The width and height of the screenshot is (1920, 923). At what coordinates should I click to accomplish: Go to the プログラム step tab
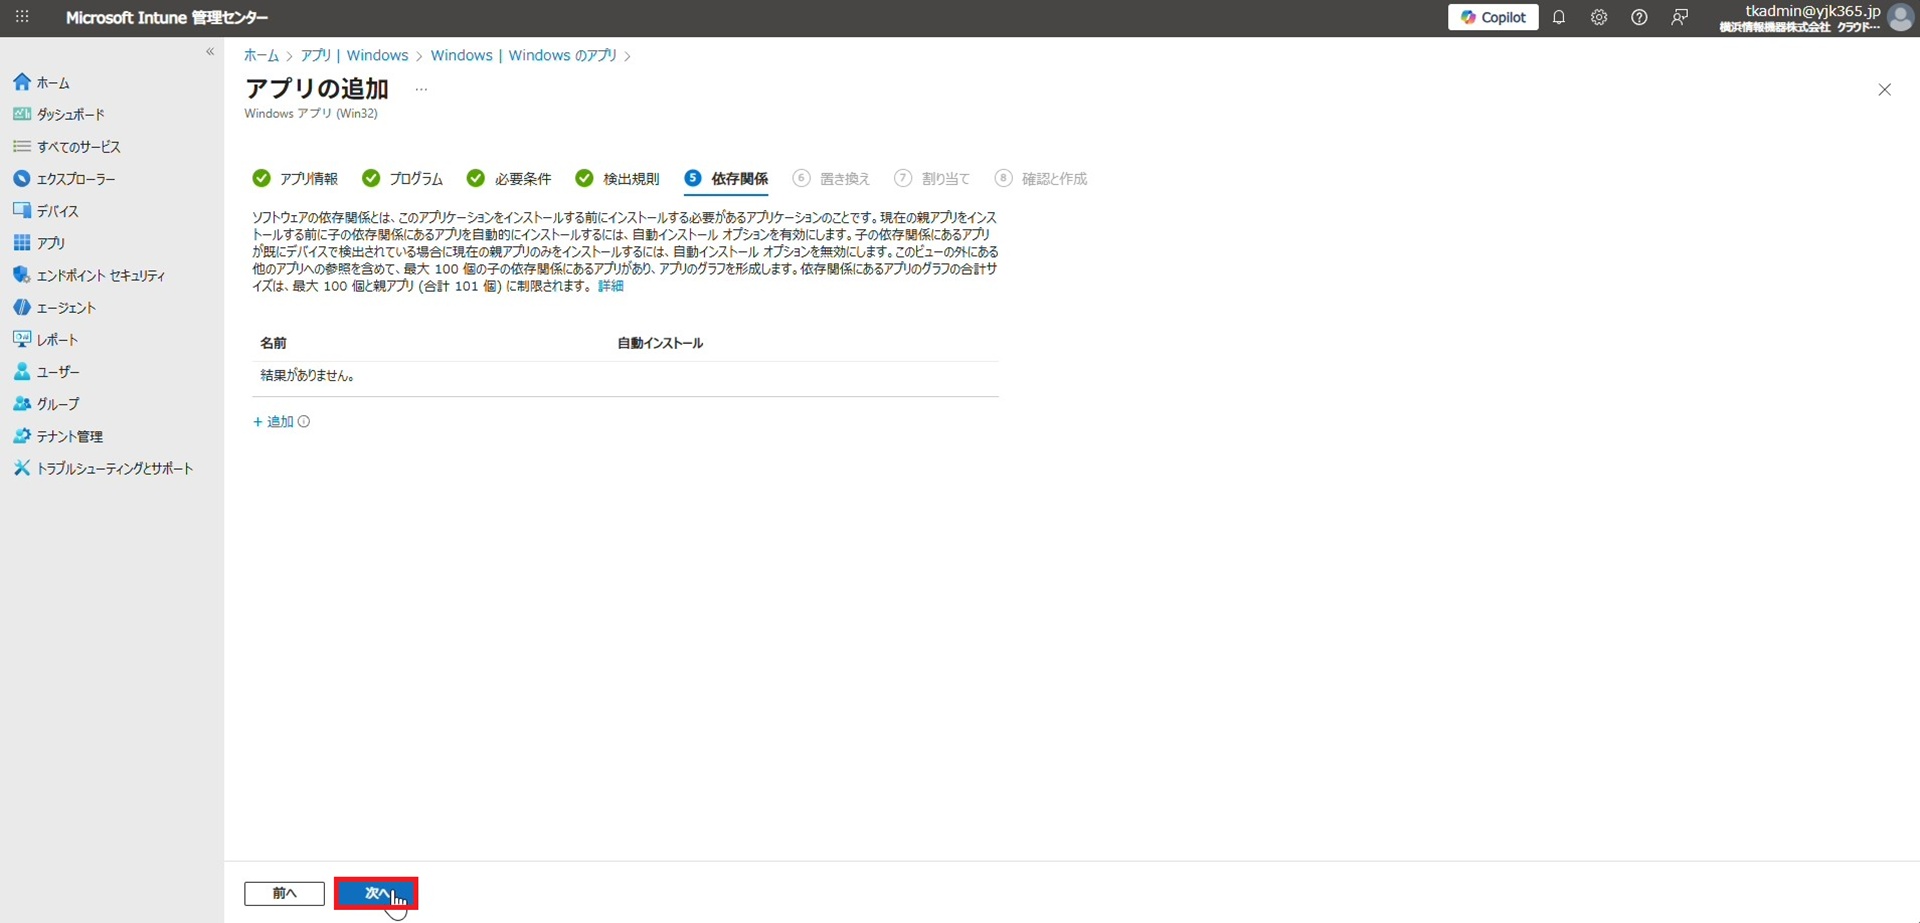[403, 179]
